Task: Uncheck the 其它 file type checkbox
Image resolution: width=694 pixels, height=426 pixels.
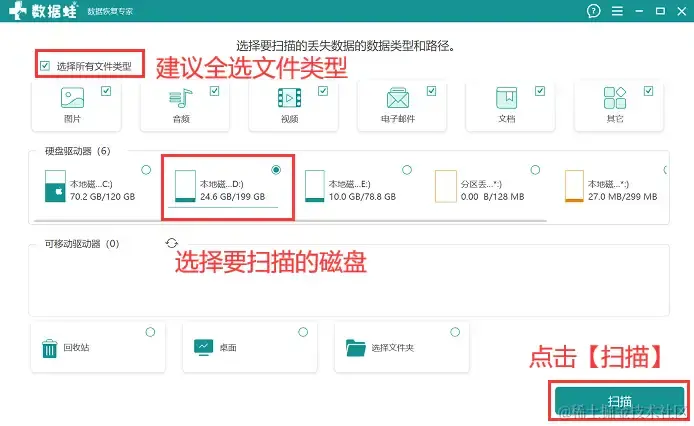Action: tap(648, 91)
